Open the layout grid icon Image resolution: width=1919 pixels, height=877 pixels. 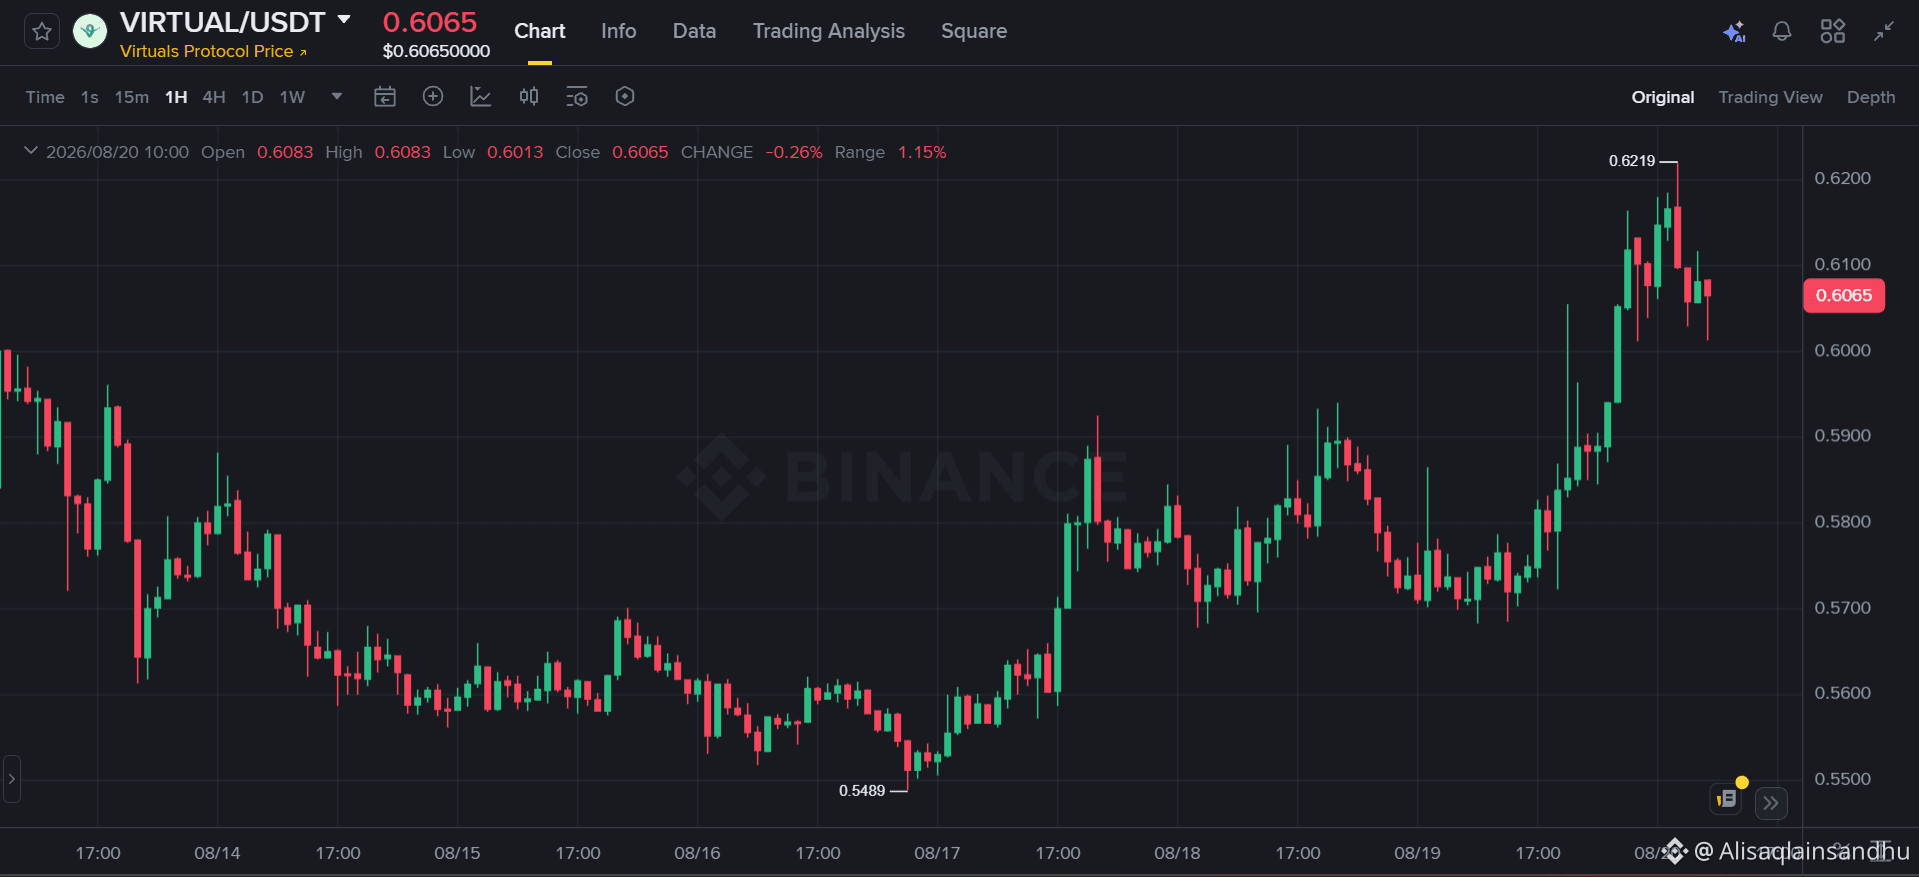click(1833, 32)
